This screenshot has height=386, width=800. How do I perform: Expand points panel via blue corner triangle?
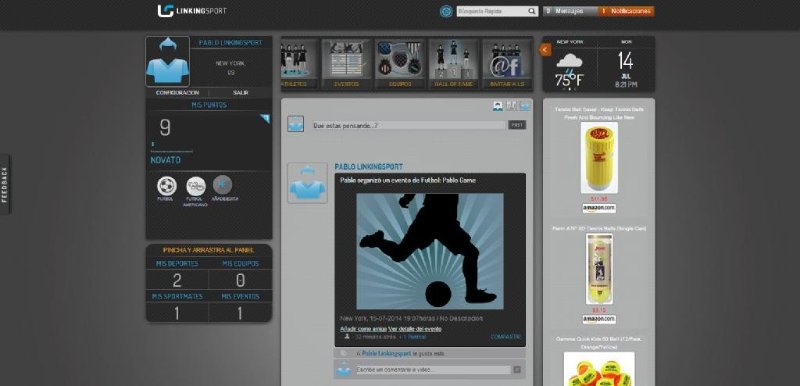(x=265, y=119)
